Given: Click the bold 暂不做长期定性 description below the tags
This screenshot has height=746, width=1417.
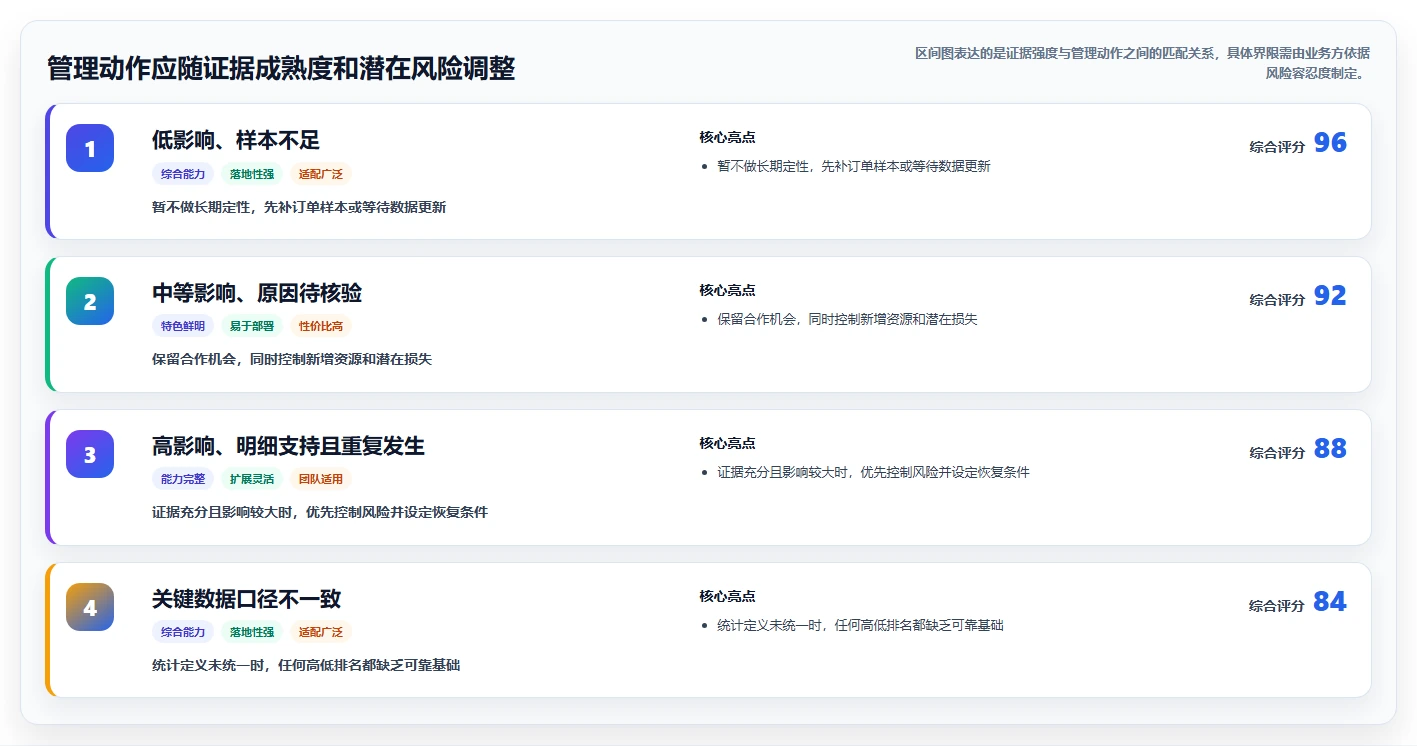Looking at the screenshot, I should pyautogui.click(x=299, y=207).
